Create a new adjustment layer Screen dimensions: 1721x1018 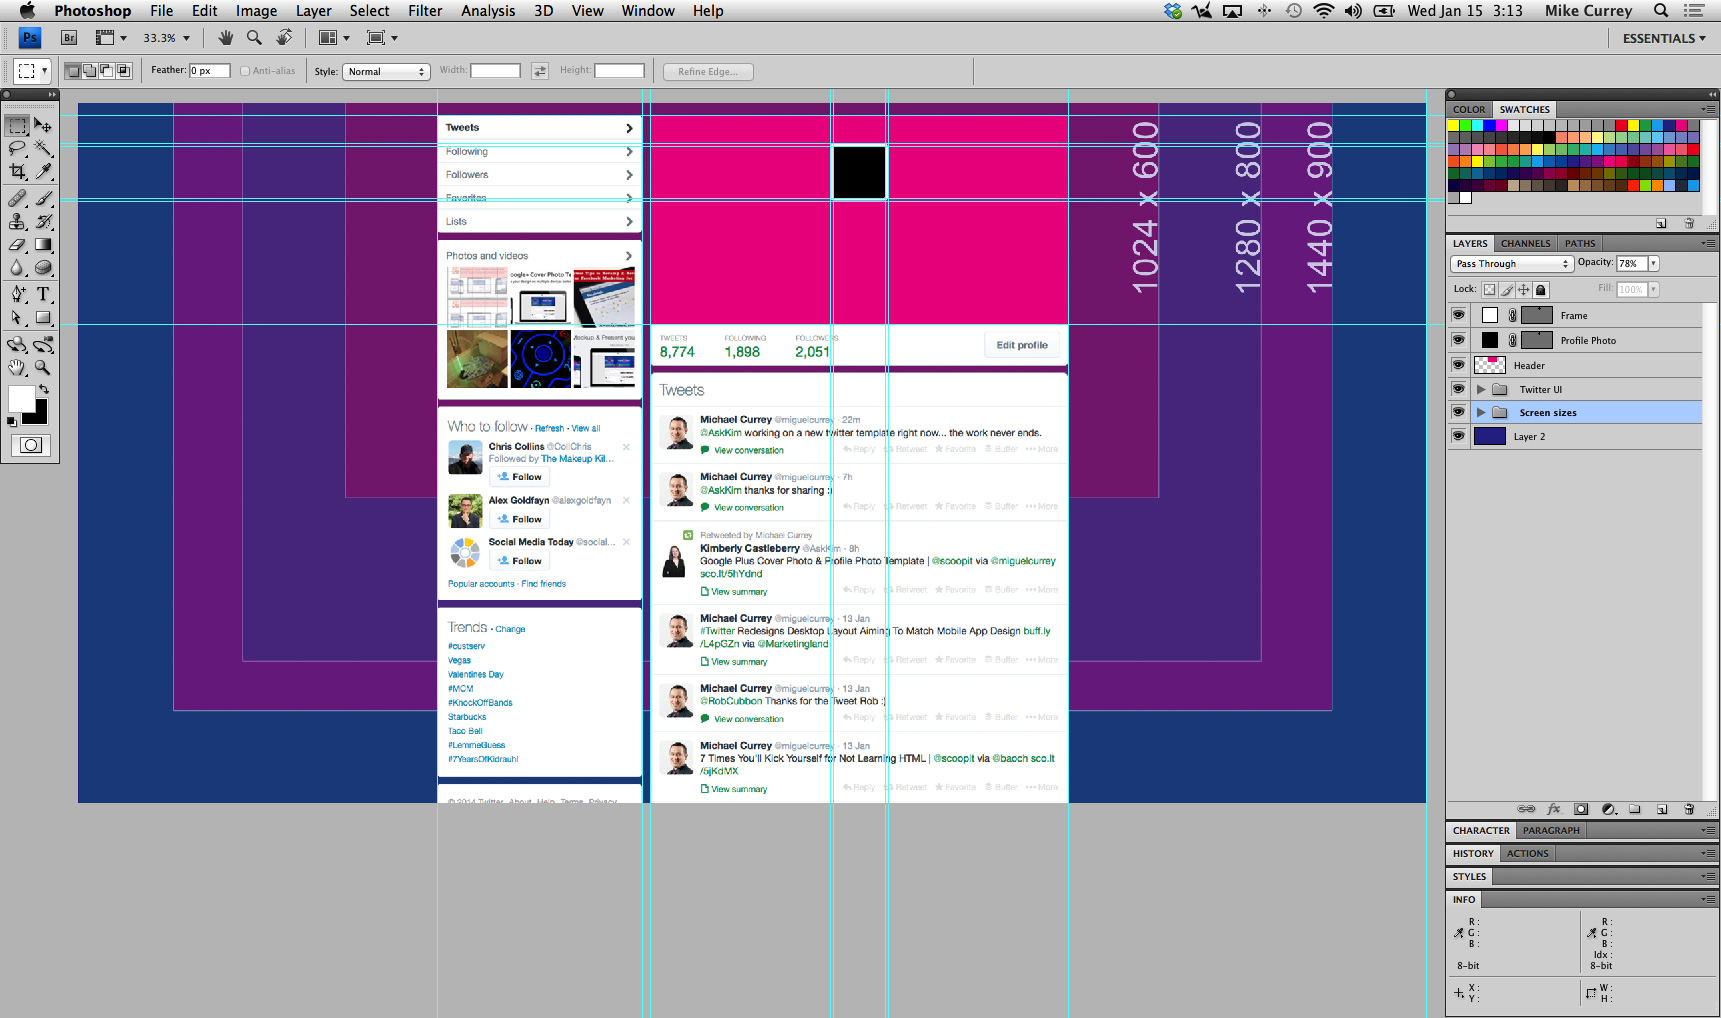[x=1608, y=809]
